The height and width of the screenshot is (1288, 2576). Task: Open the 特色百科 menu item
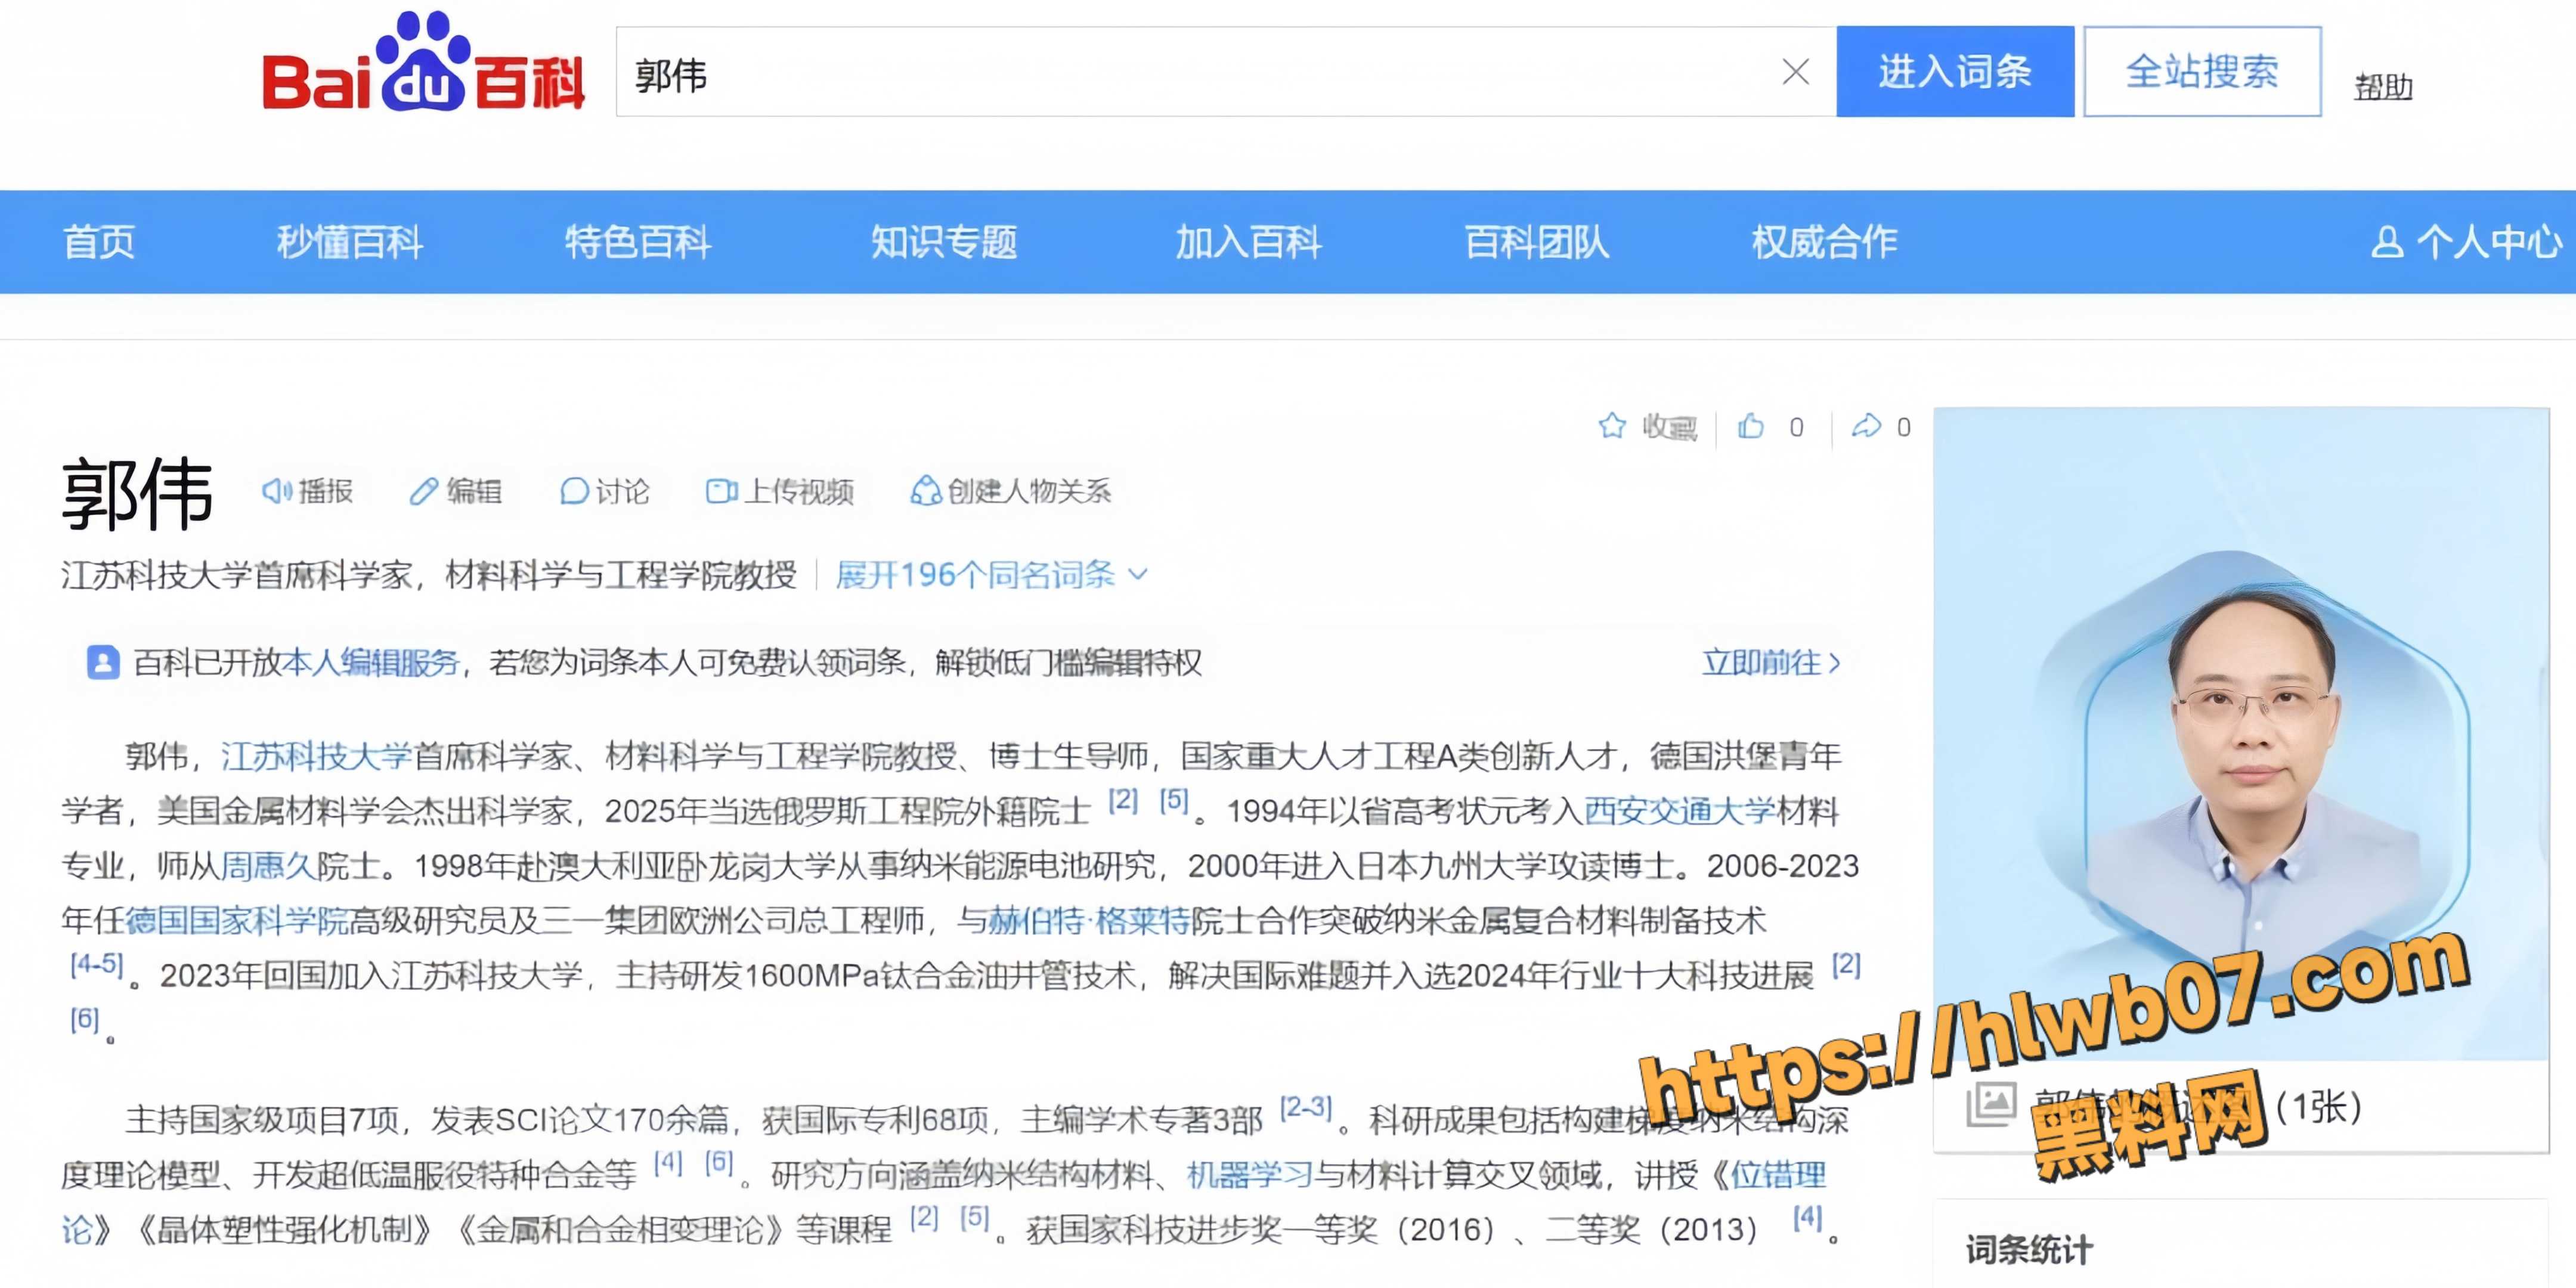(x=638, y=242)
